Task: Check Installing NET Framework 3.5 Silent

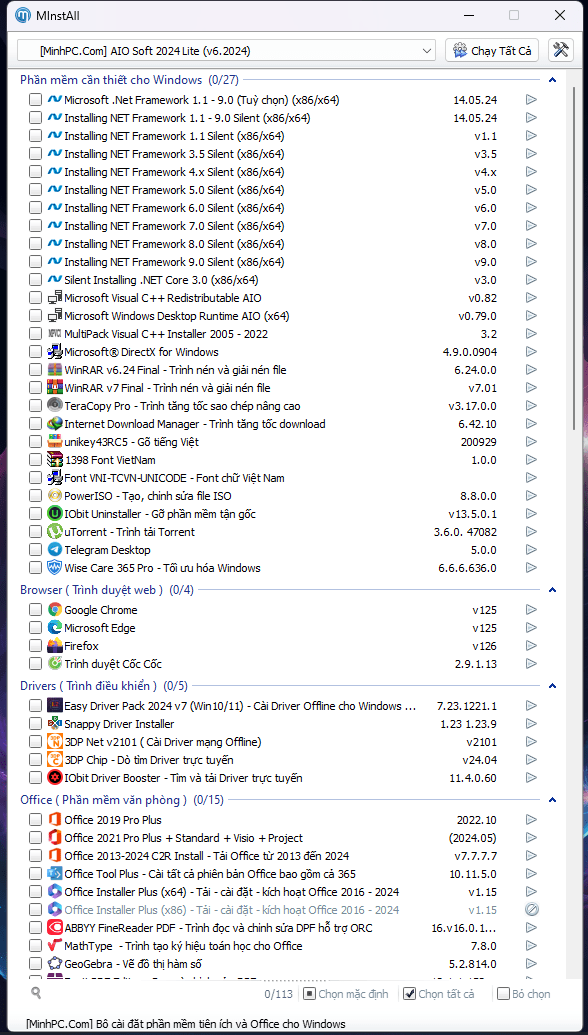Action: [x=35, y=154]
